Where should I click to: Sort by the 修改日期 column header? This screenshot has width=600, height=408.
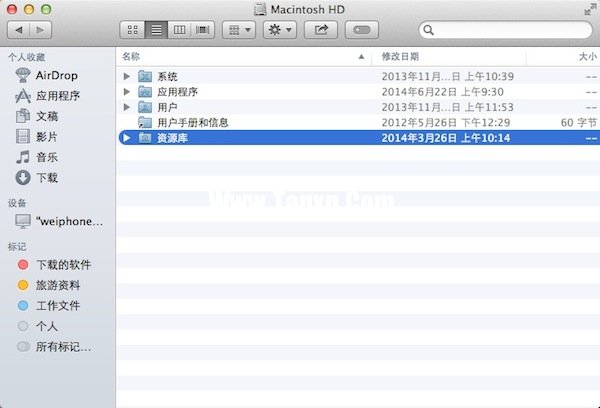pos(449,57)
